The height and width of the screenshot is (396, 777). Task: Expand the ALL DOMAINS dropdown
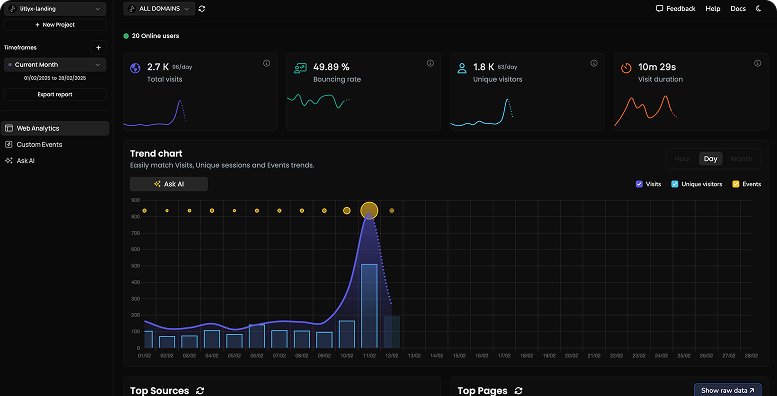159,8
